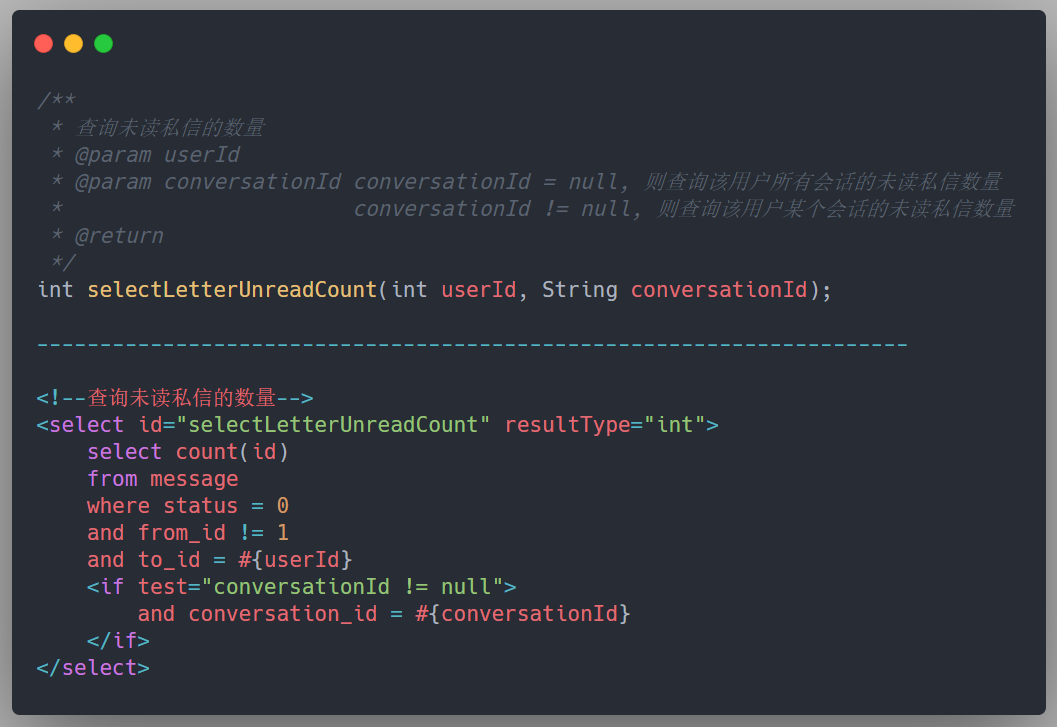Click the if test="conversationId != null" tag
The height and width of the screenshot is (727, 1057).
pyautogui.click(x=301, y=587)
